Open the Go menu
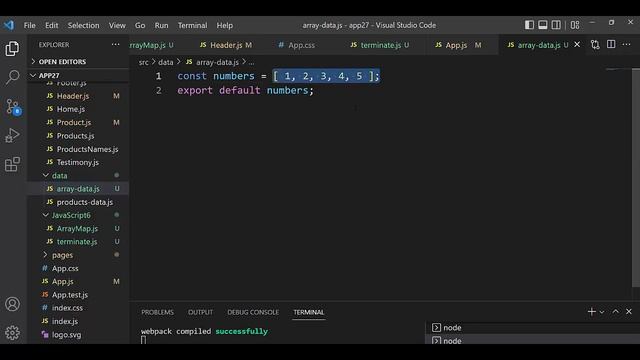 (140, 25)
